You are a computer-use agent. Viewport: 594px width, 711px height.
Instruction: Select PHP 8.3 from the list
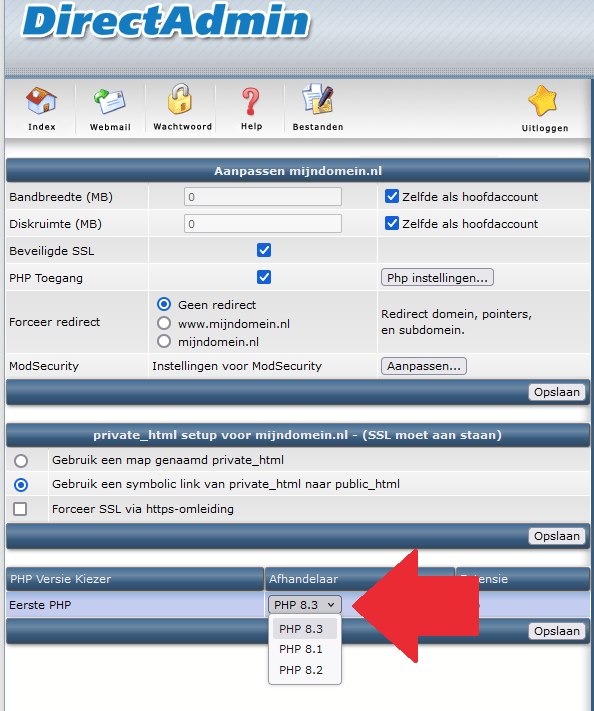[305, 629]
